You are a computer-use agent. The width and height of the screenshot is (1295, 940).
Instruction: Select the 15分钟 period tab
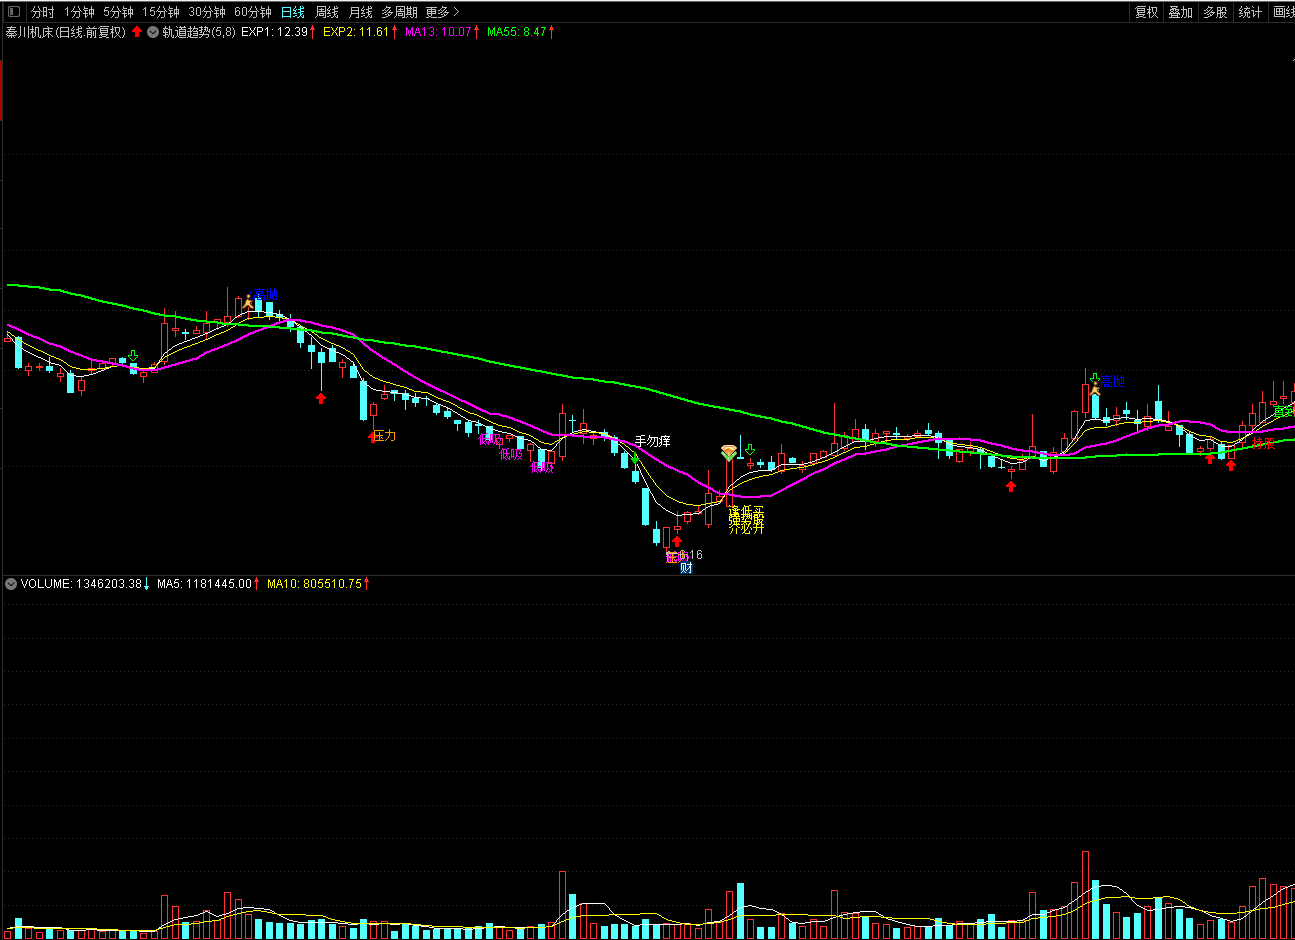click(x=160, y=12)
